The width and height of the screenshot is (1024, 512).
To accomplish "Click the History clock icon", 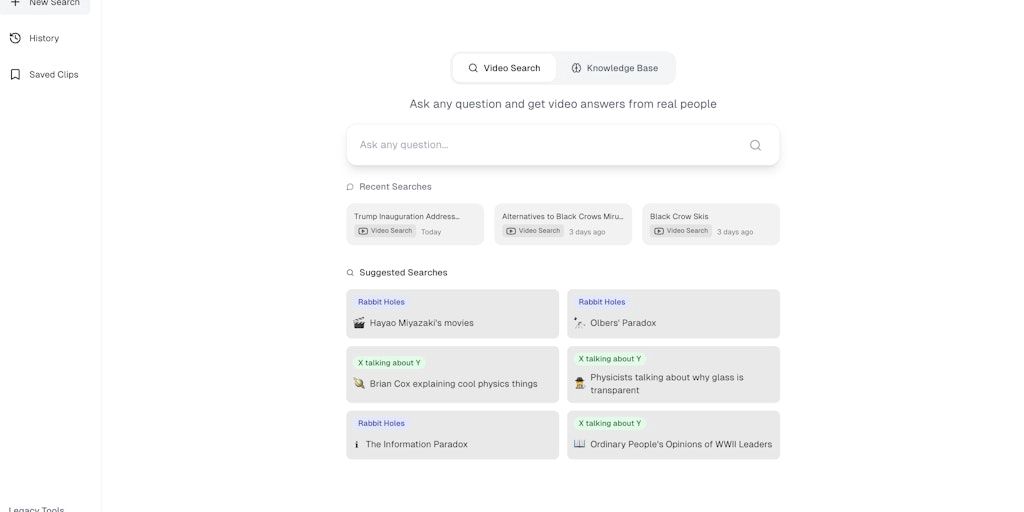I will 15,38.
